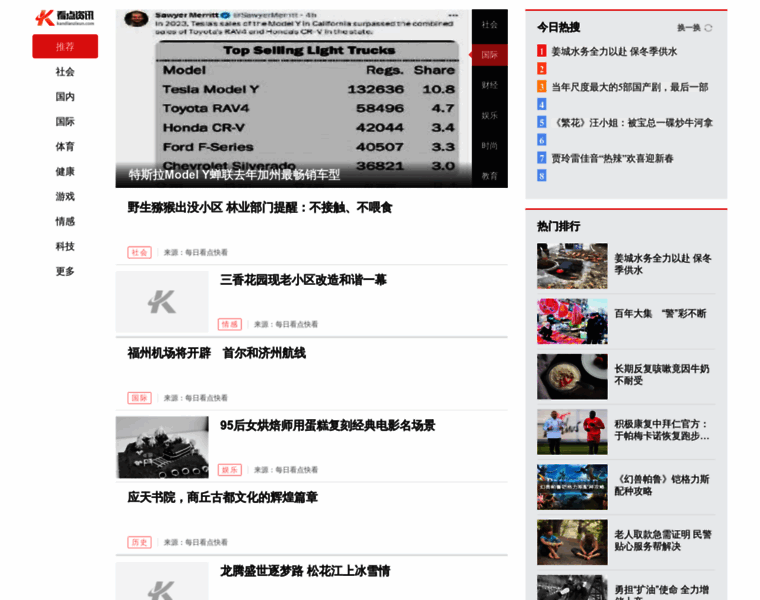This screenshot has height=600, width=760.
Task: Open ranking link 勇担"扩油"使命
Action: 662,592
